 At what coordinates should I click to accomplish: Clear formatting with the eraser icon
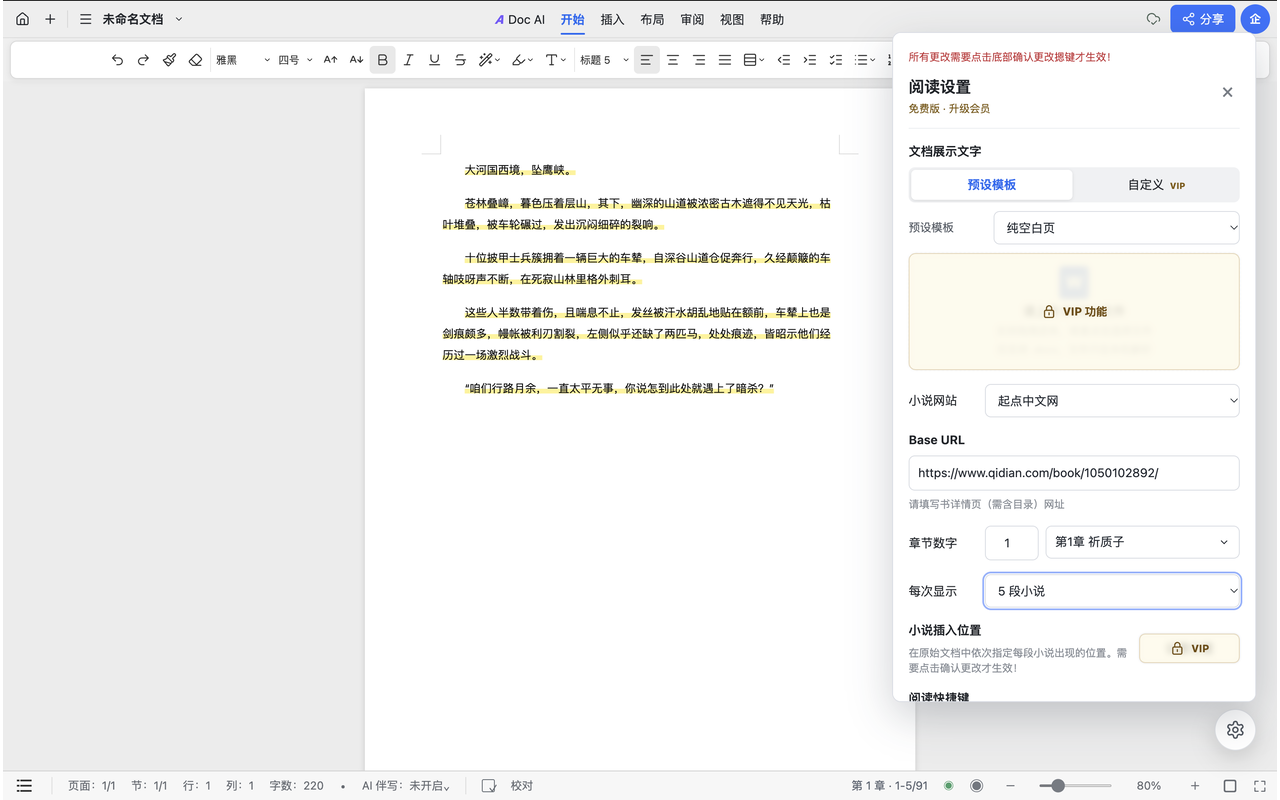click(x=195, y=60)
